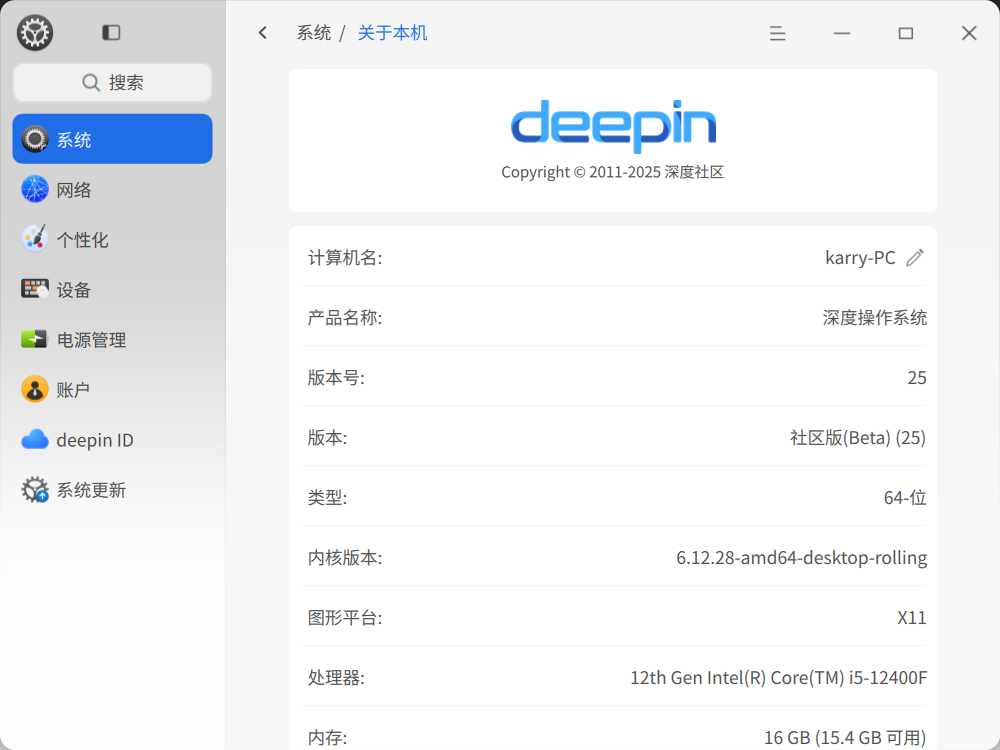Click the 个性化 paintbrush icon
The height and width of the screenshot is (750, 1000).
pos(35,239)
